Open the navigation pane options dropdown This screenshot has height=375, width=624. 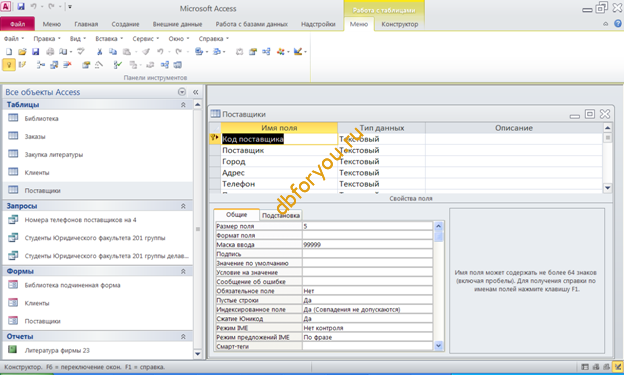[x=182, y=92]
